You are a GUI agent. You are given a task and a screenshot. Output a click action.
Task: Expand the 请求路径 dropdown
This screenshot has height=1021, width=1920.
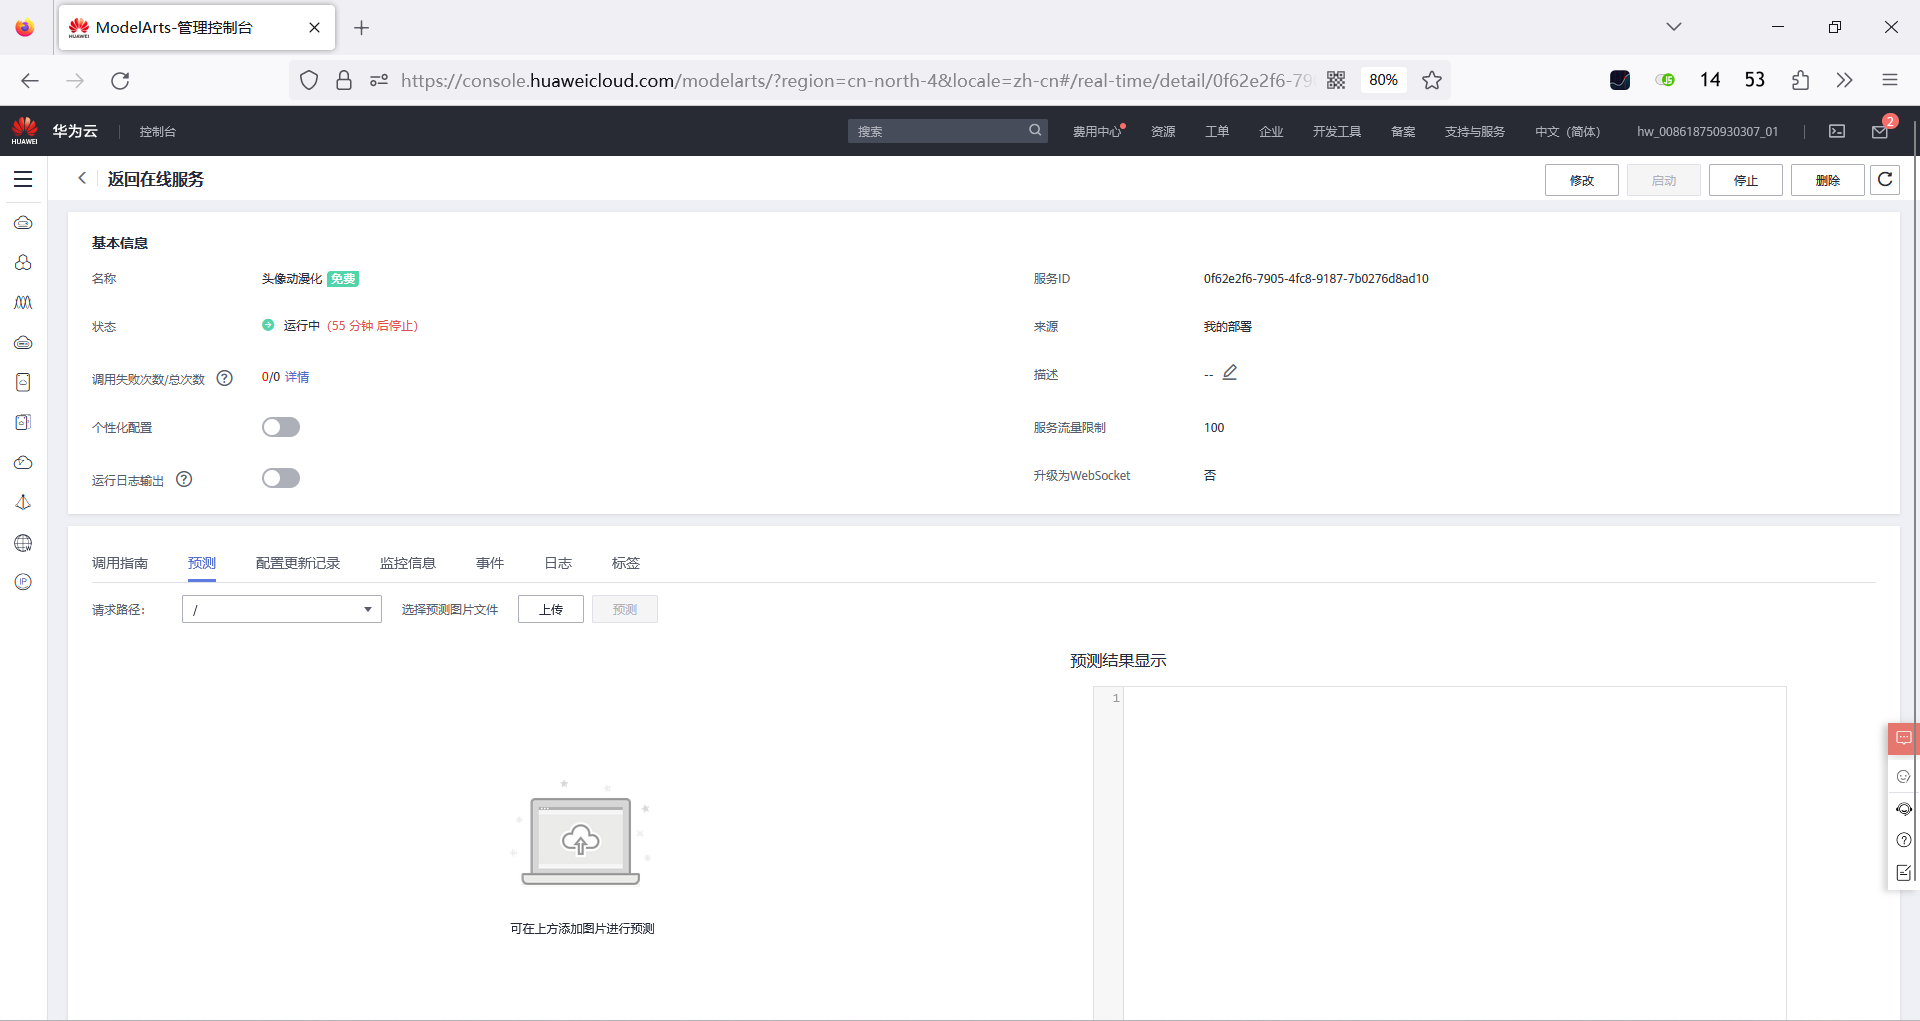(282, 609)
